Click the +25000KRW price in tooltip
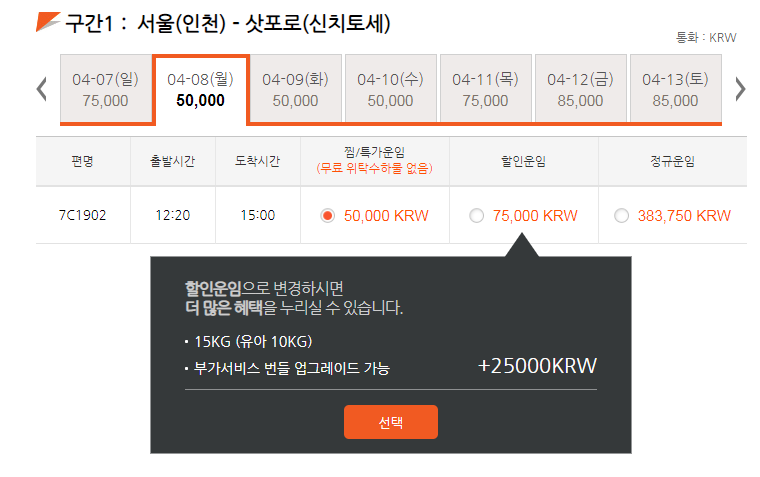760x477 pixels. (x=537, y=366)
